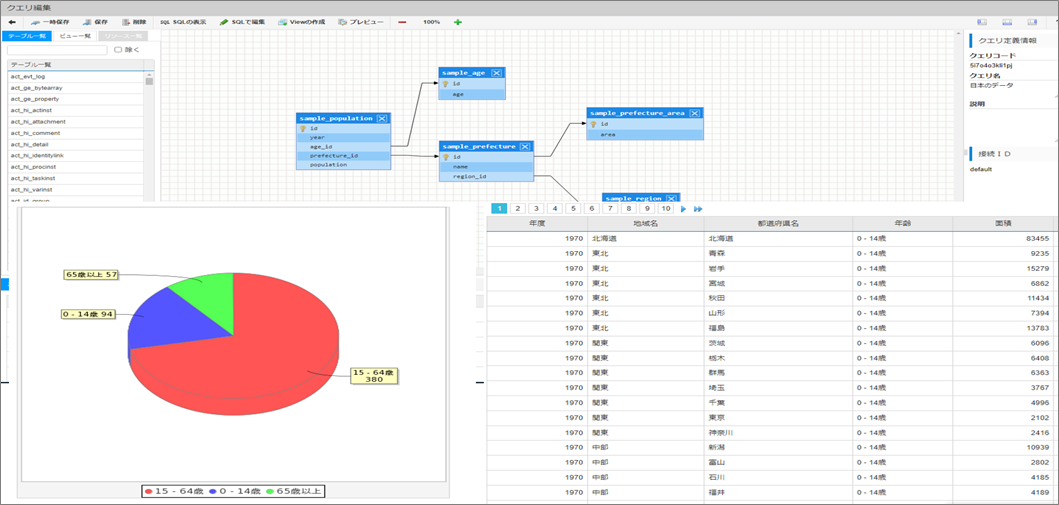Switch to the ビュー一覧 tab
1059x505 pixels.
click(x=74, y=36)
